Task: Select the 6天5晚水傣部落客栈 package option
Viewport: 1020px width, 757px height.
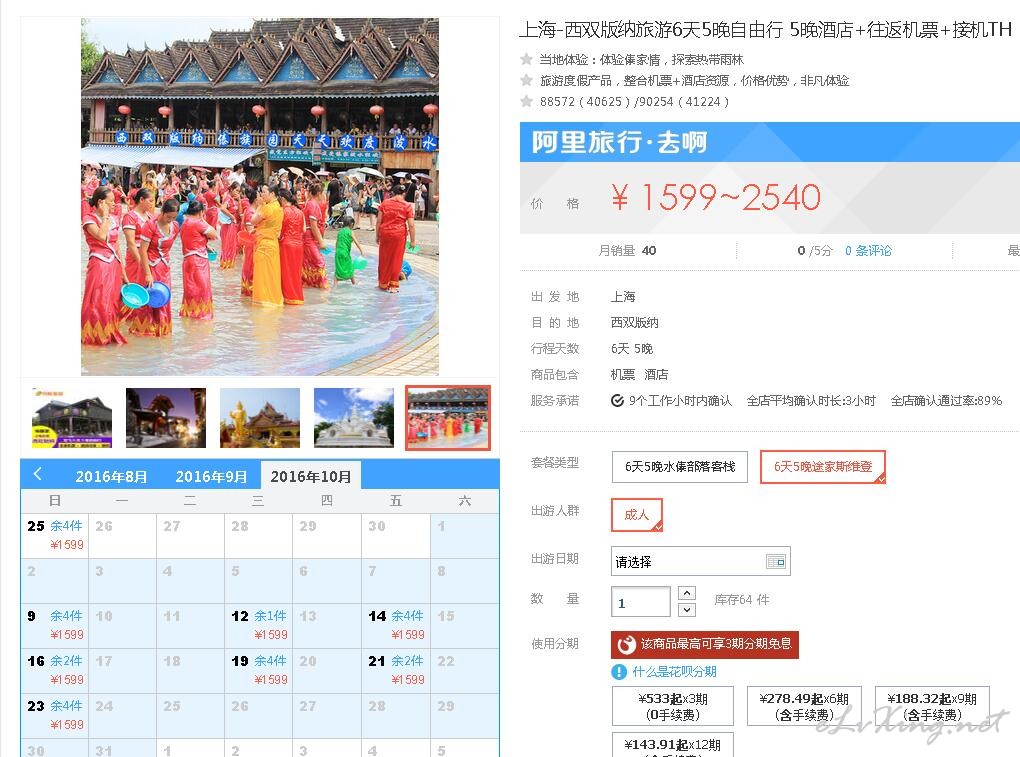Action: click(x=680, y=466)
